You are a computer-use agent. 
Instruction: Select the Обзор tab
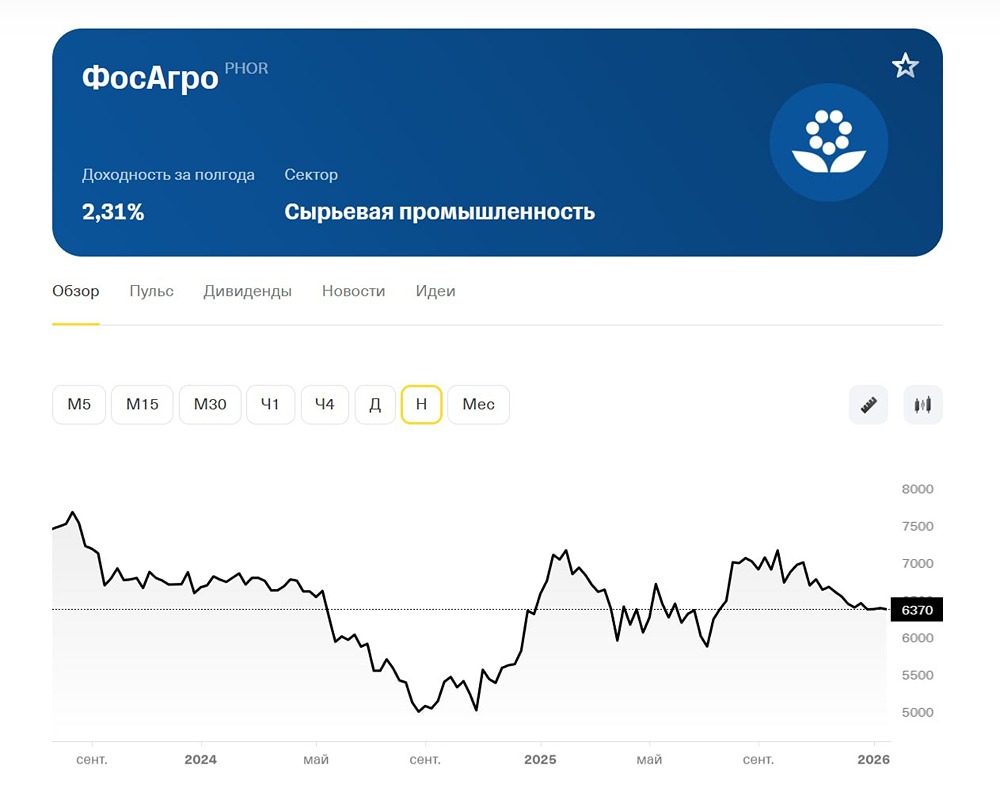(75, 291)
